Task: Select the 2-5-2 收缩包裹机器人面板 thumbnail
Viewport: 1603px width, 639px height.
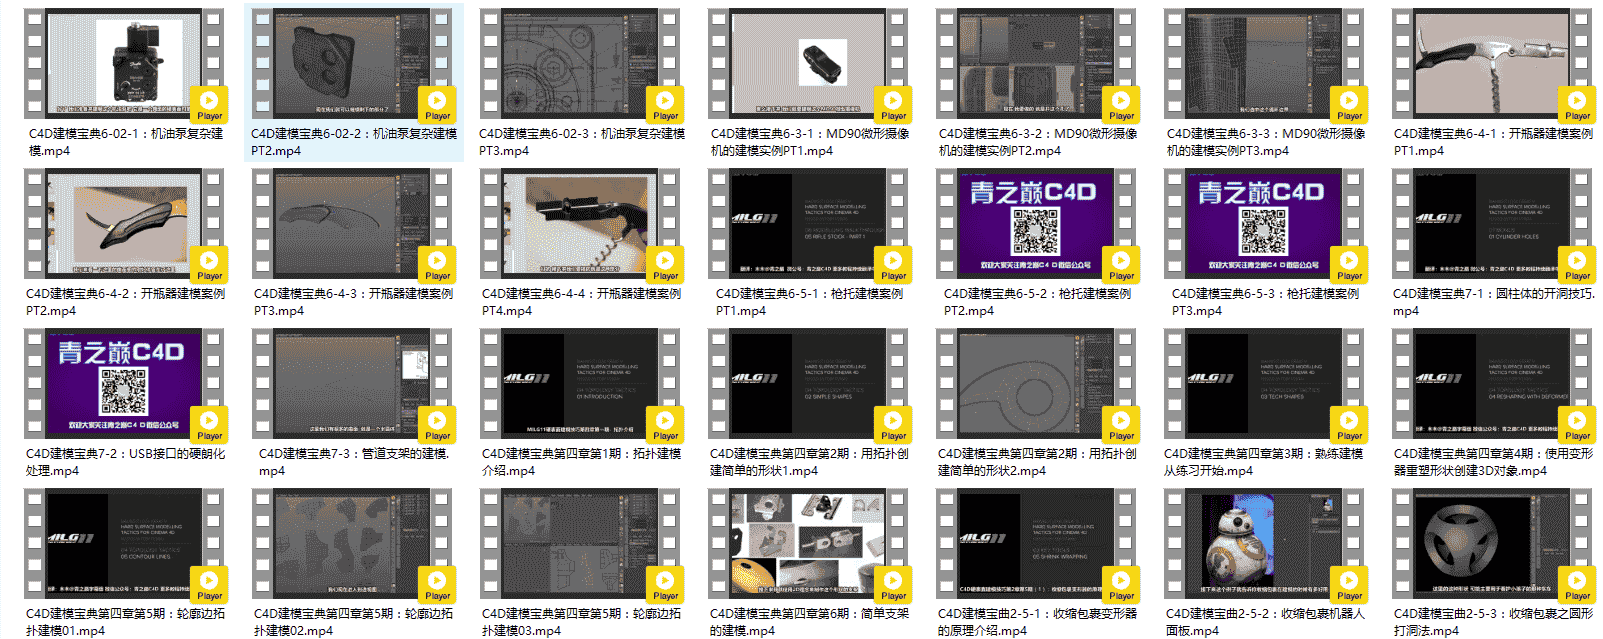Action: point(1266,544)
